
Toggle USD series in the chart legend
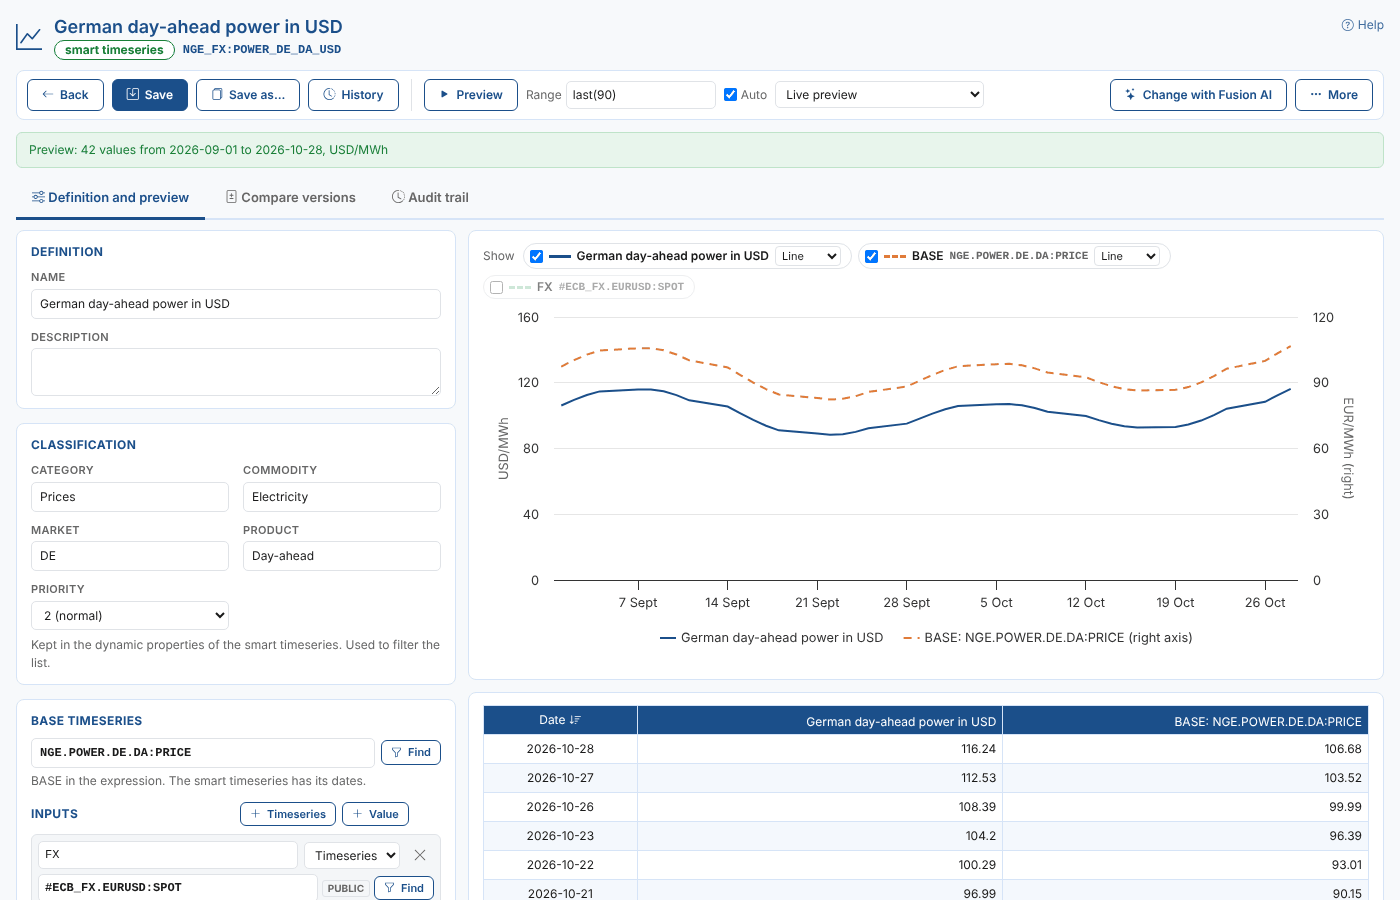pos(772,638)
